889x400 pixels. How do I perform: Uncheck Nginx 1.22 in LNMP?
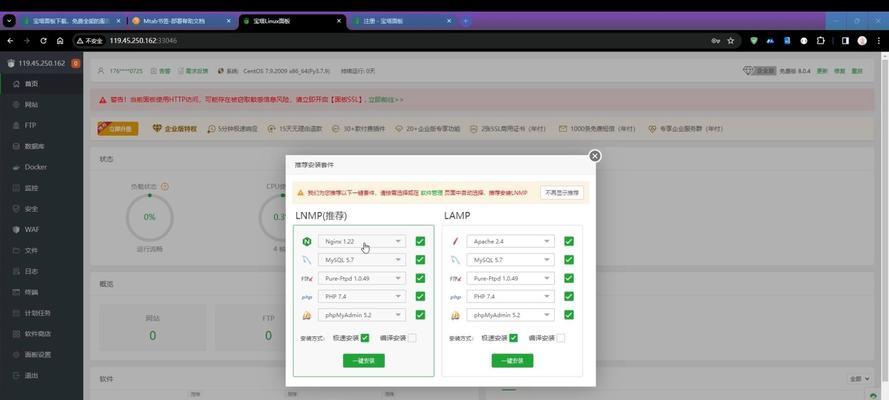[420, 241]
